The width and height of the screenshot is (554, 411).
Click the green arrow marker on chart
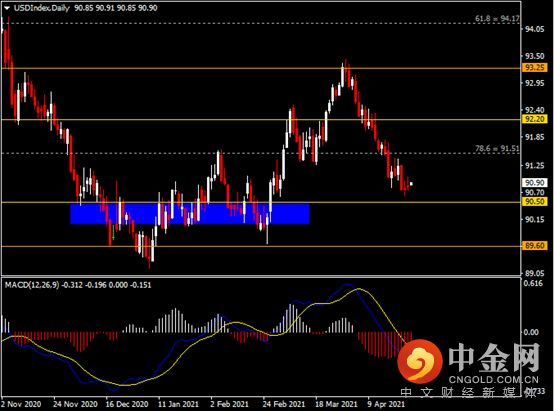(113, 233)
